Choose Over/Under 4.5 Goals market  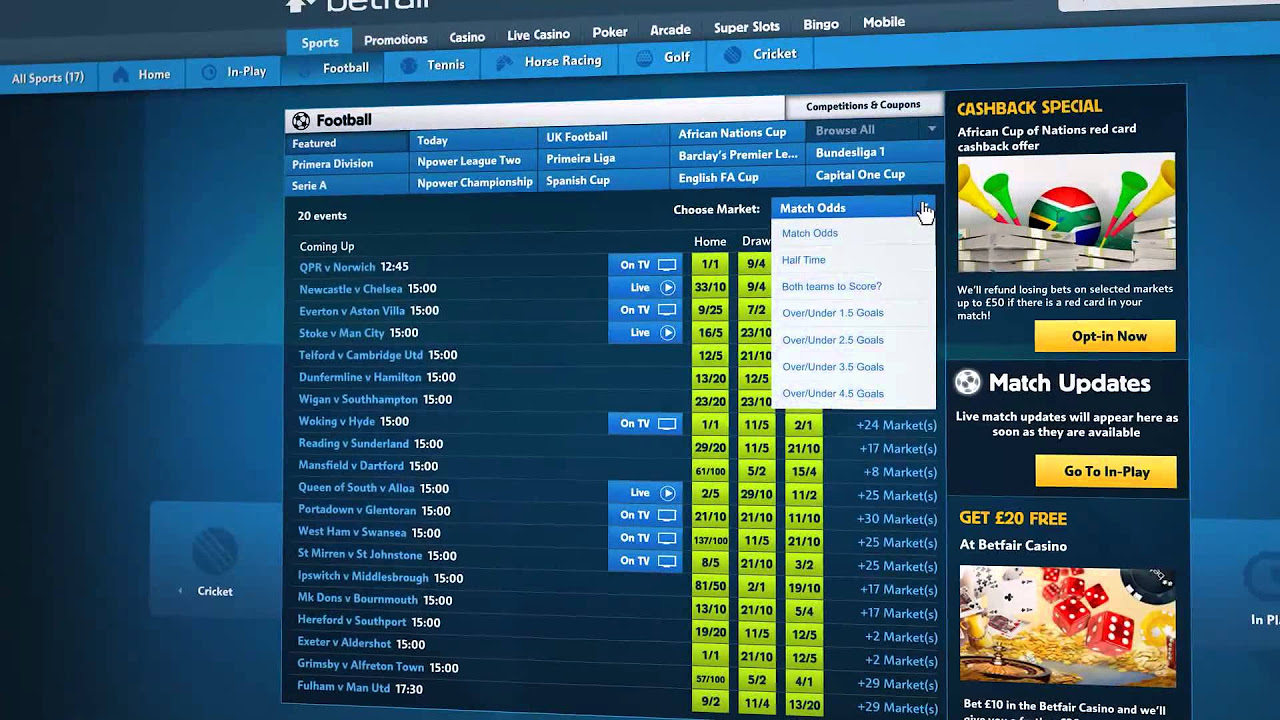coord(833,394)
